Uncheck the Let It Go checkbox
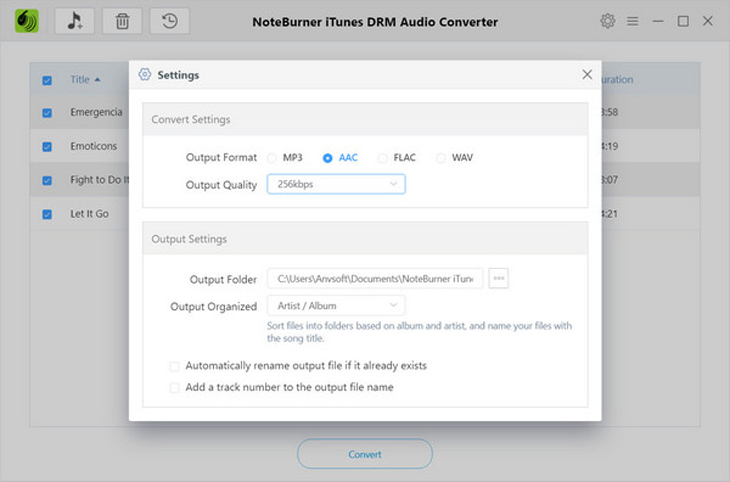Screen dimensions: 730x482 coord(47,214)
